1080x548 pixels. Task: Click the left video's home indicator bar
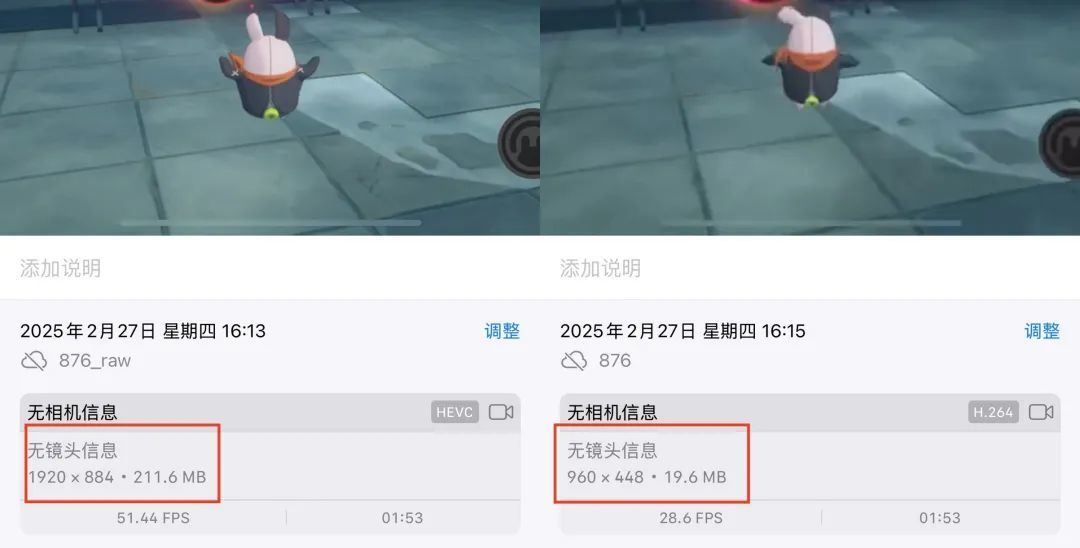pos(271,223)
